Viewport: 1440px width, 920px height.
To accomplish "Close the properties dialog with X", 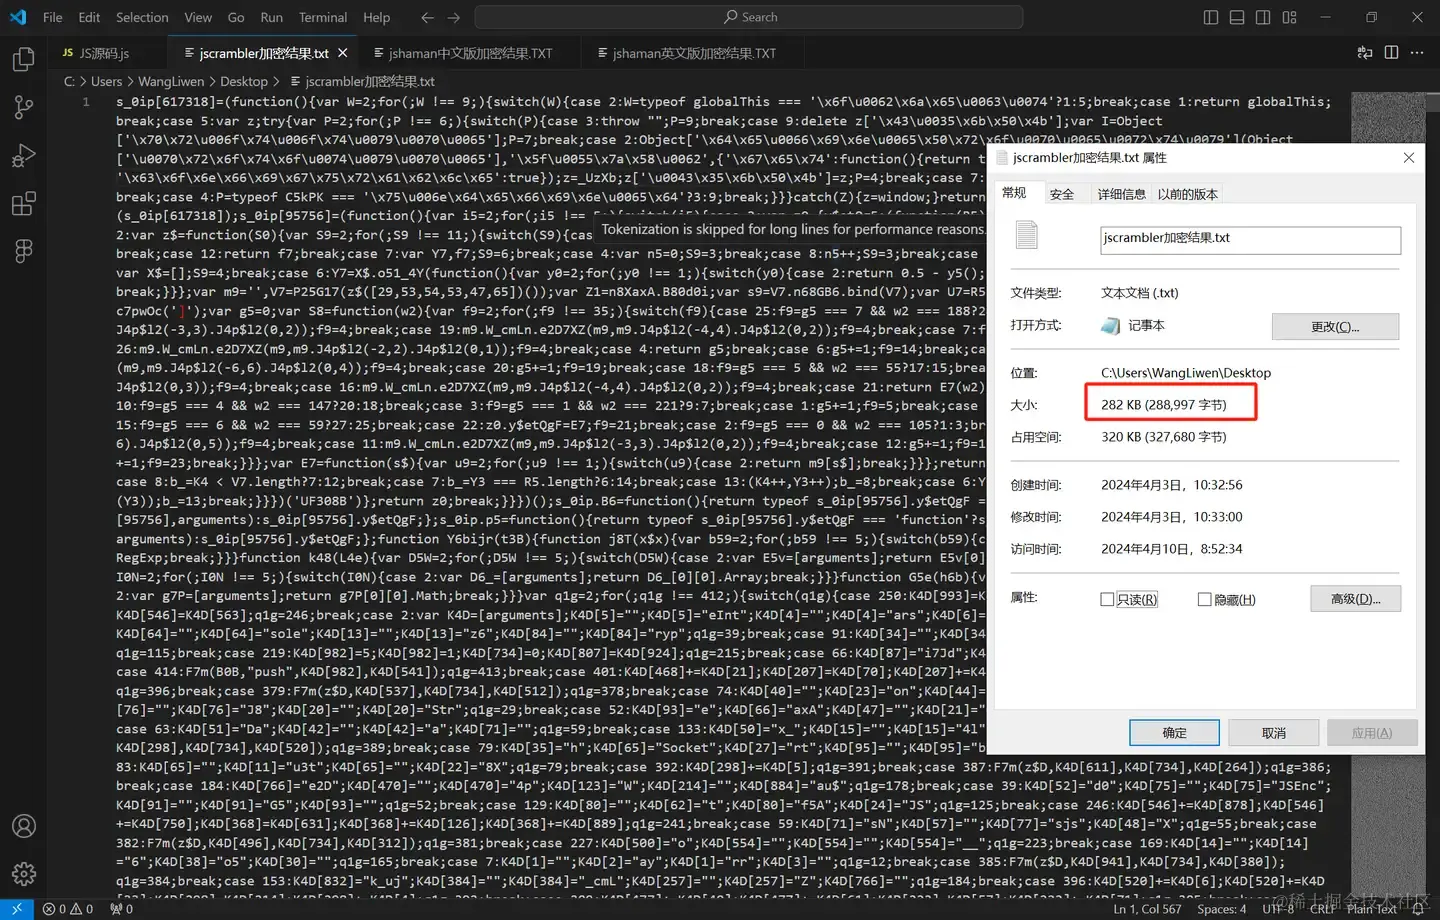I will click(x=1408, y=158).
